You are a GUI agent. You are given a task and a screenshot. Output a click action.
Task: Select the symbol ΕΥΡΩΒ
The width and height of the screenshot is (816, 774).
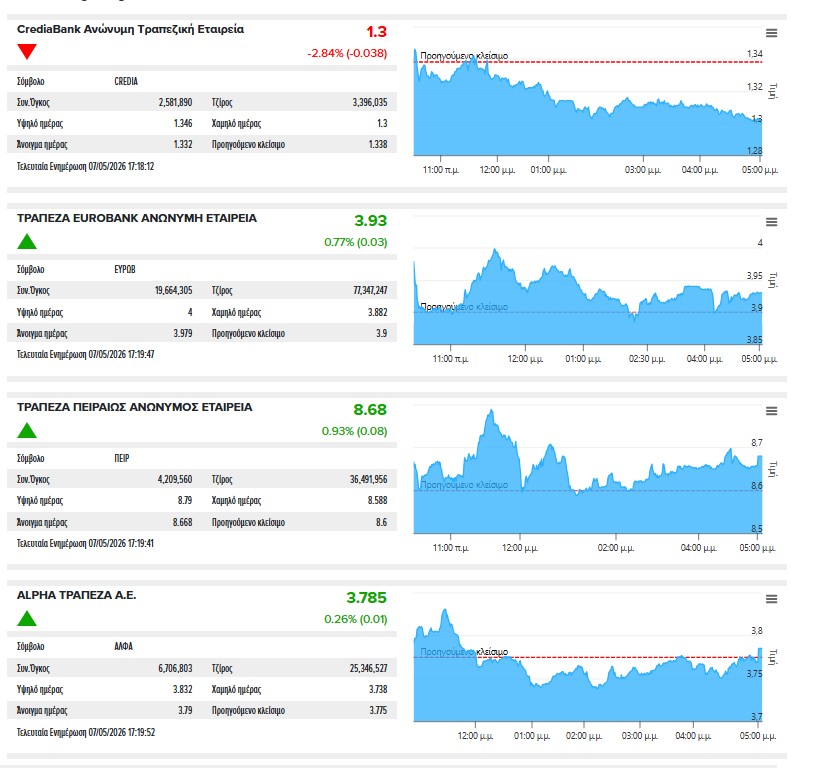[125, 269]
